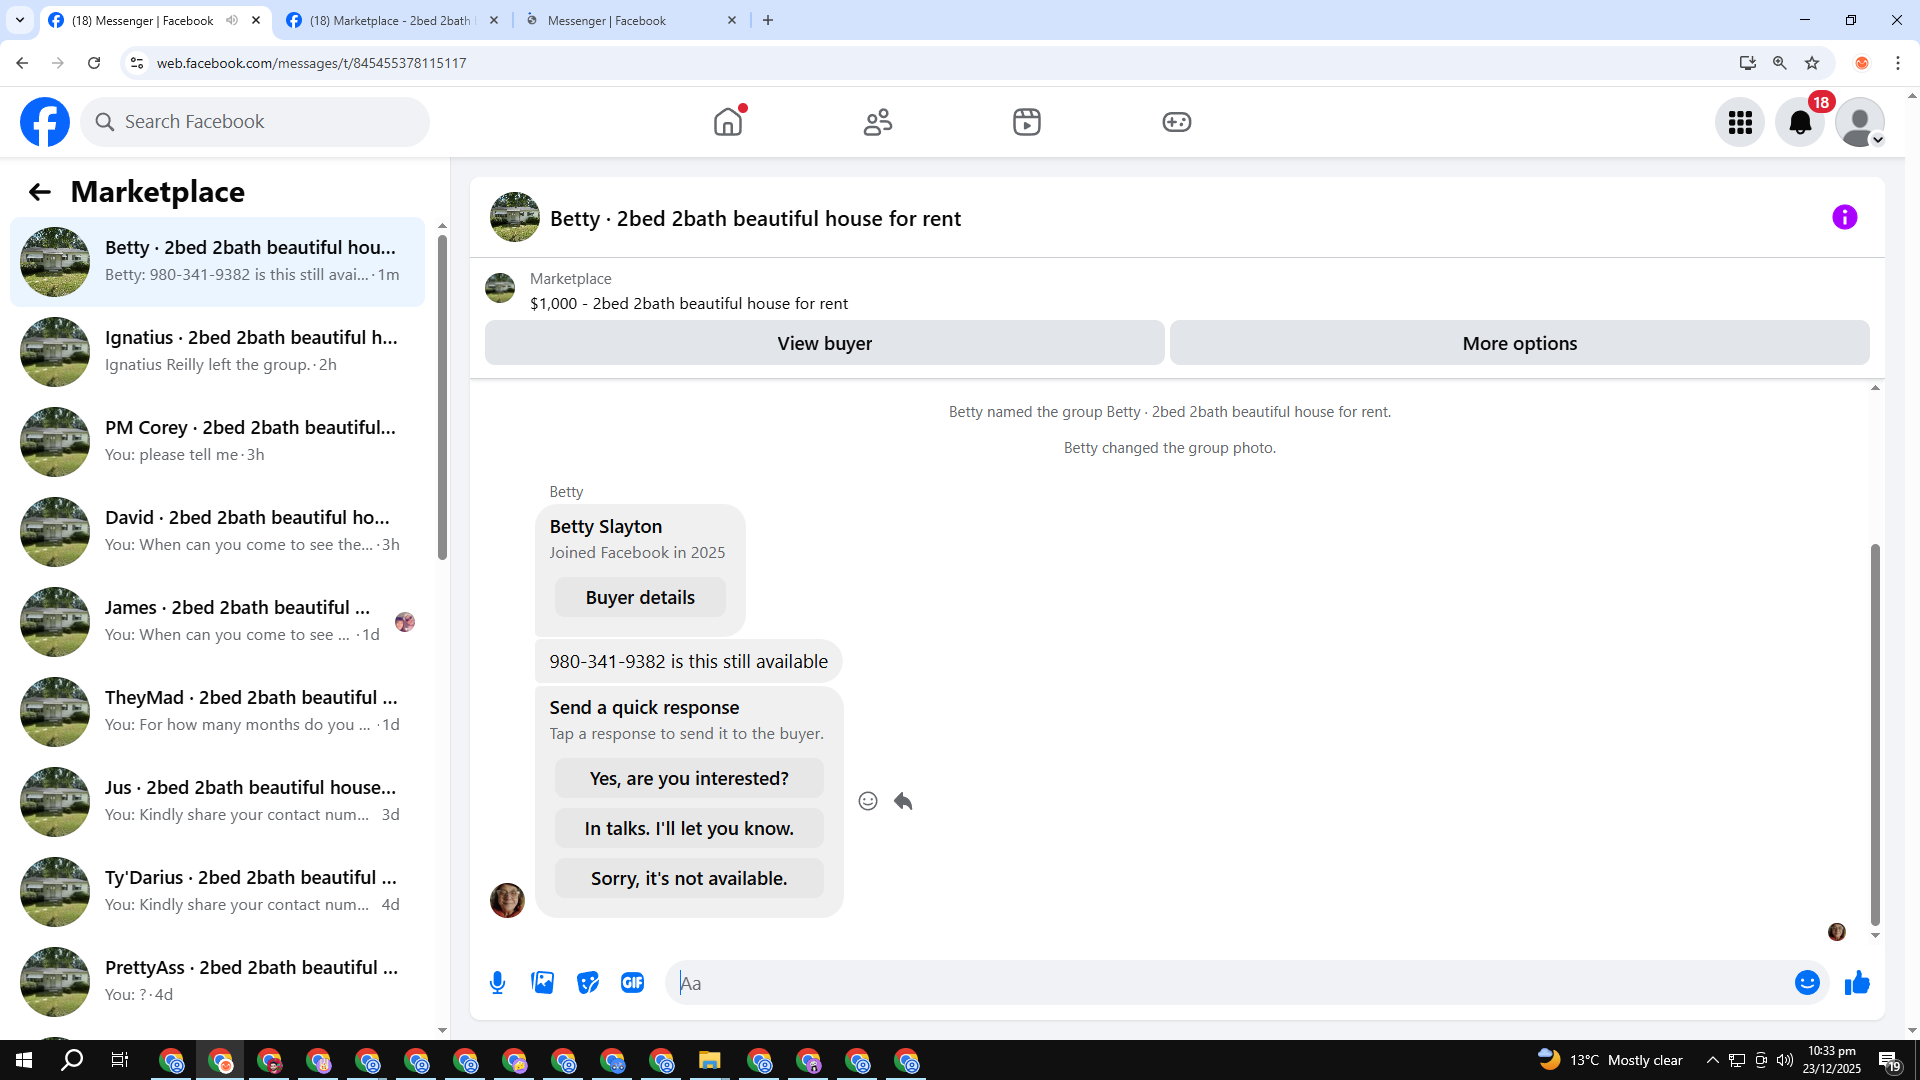Show hidden system tray icons
The width and height of the screenshot is (1920, 1080).
pos(1712,1060)
